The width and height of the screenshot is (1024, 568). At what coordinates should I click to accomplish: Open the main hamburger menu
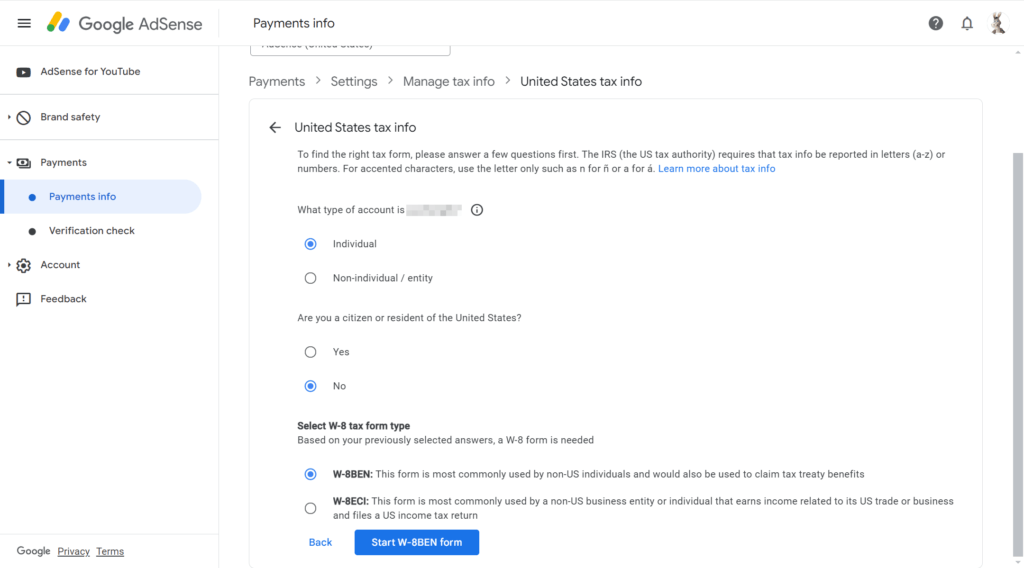pos(24,24)
